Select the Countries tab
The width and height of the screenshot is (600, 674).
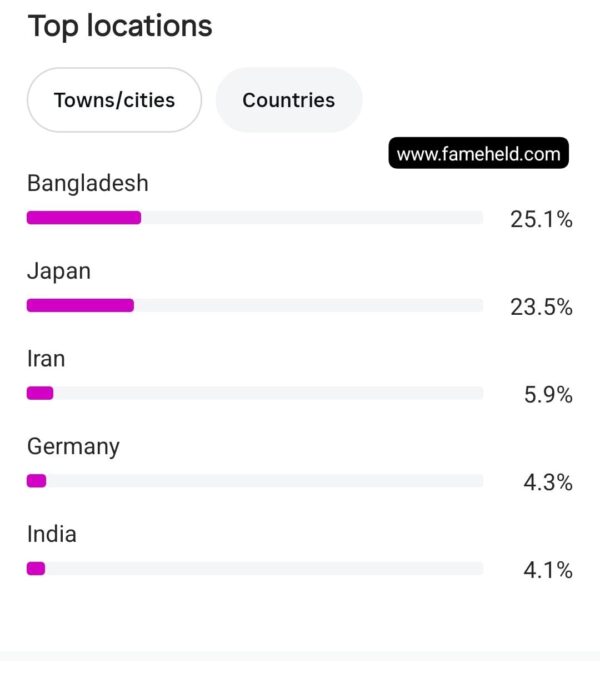289,100
